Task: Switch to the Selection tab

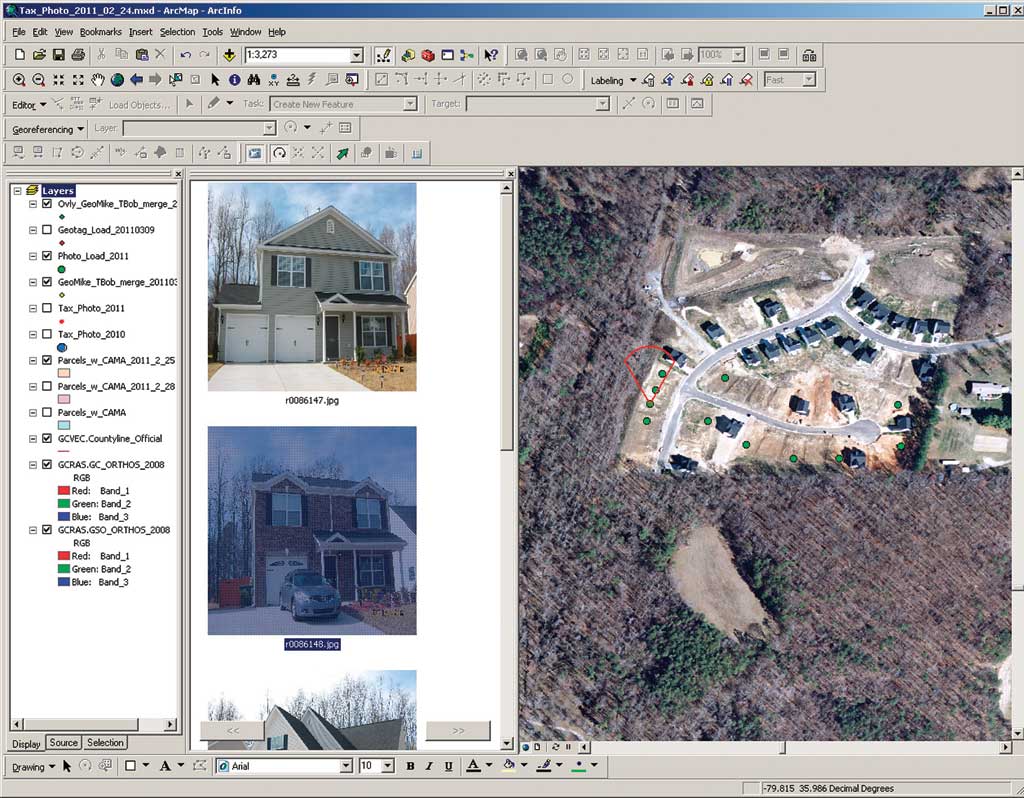Action: 105,742
